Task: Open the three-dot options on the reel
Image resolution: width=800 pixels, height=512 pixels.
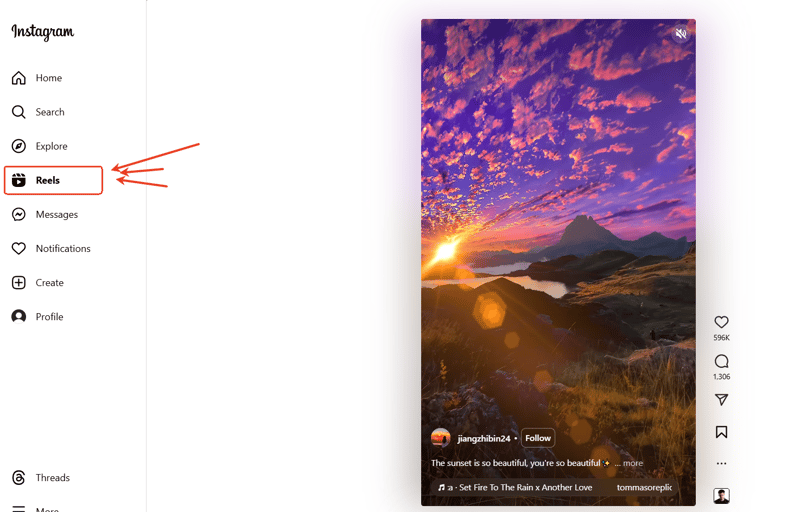Action: tap(721, 464)
